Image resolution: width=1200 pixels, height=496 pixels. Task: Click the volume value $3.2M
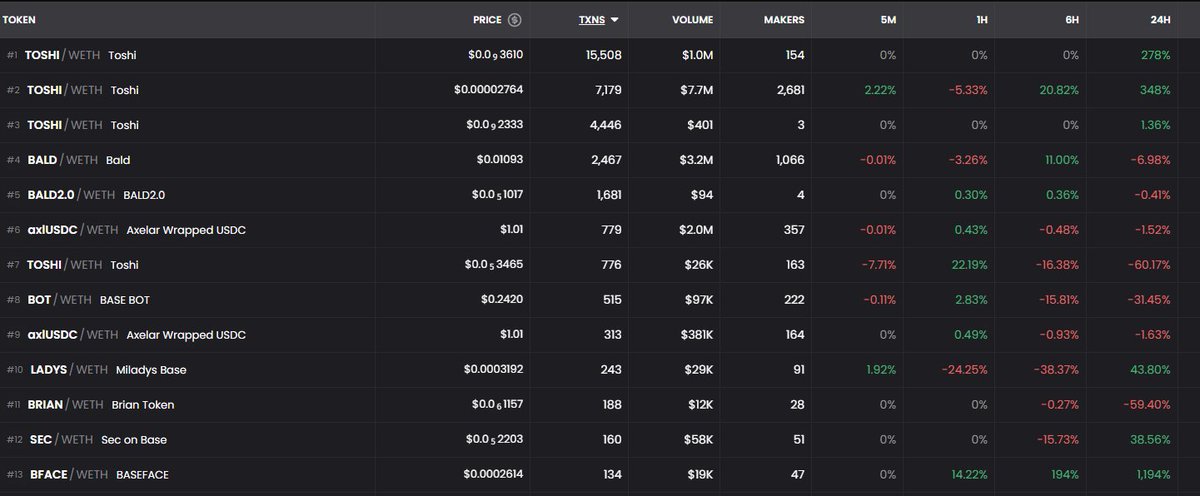[x=696, y=160]
